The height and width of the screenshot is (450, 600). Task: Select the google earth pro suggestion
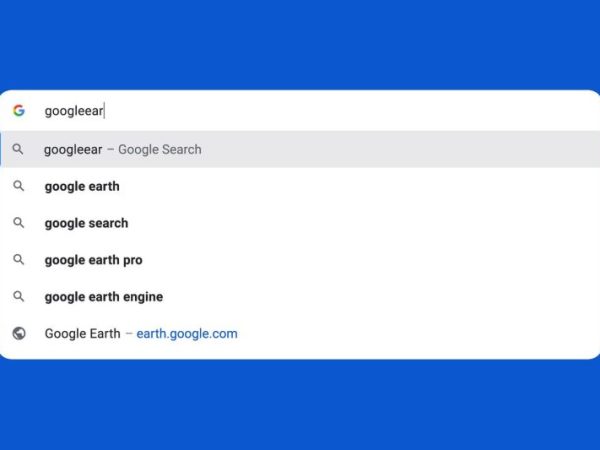pyautogui.click(x=94, y=260)
